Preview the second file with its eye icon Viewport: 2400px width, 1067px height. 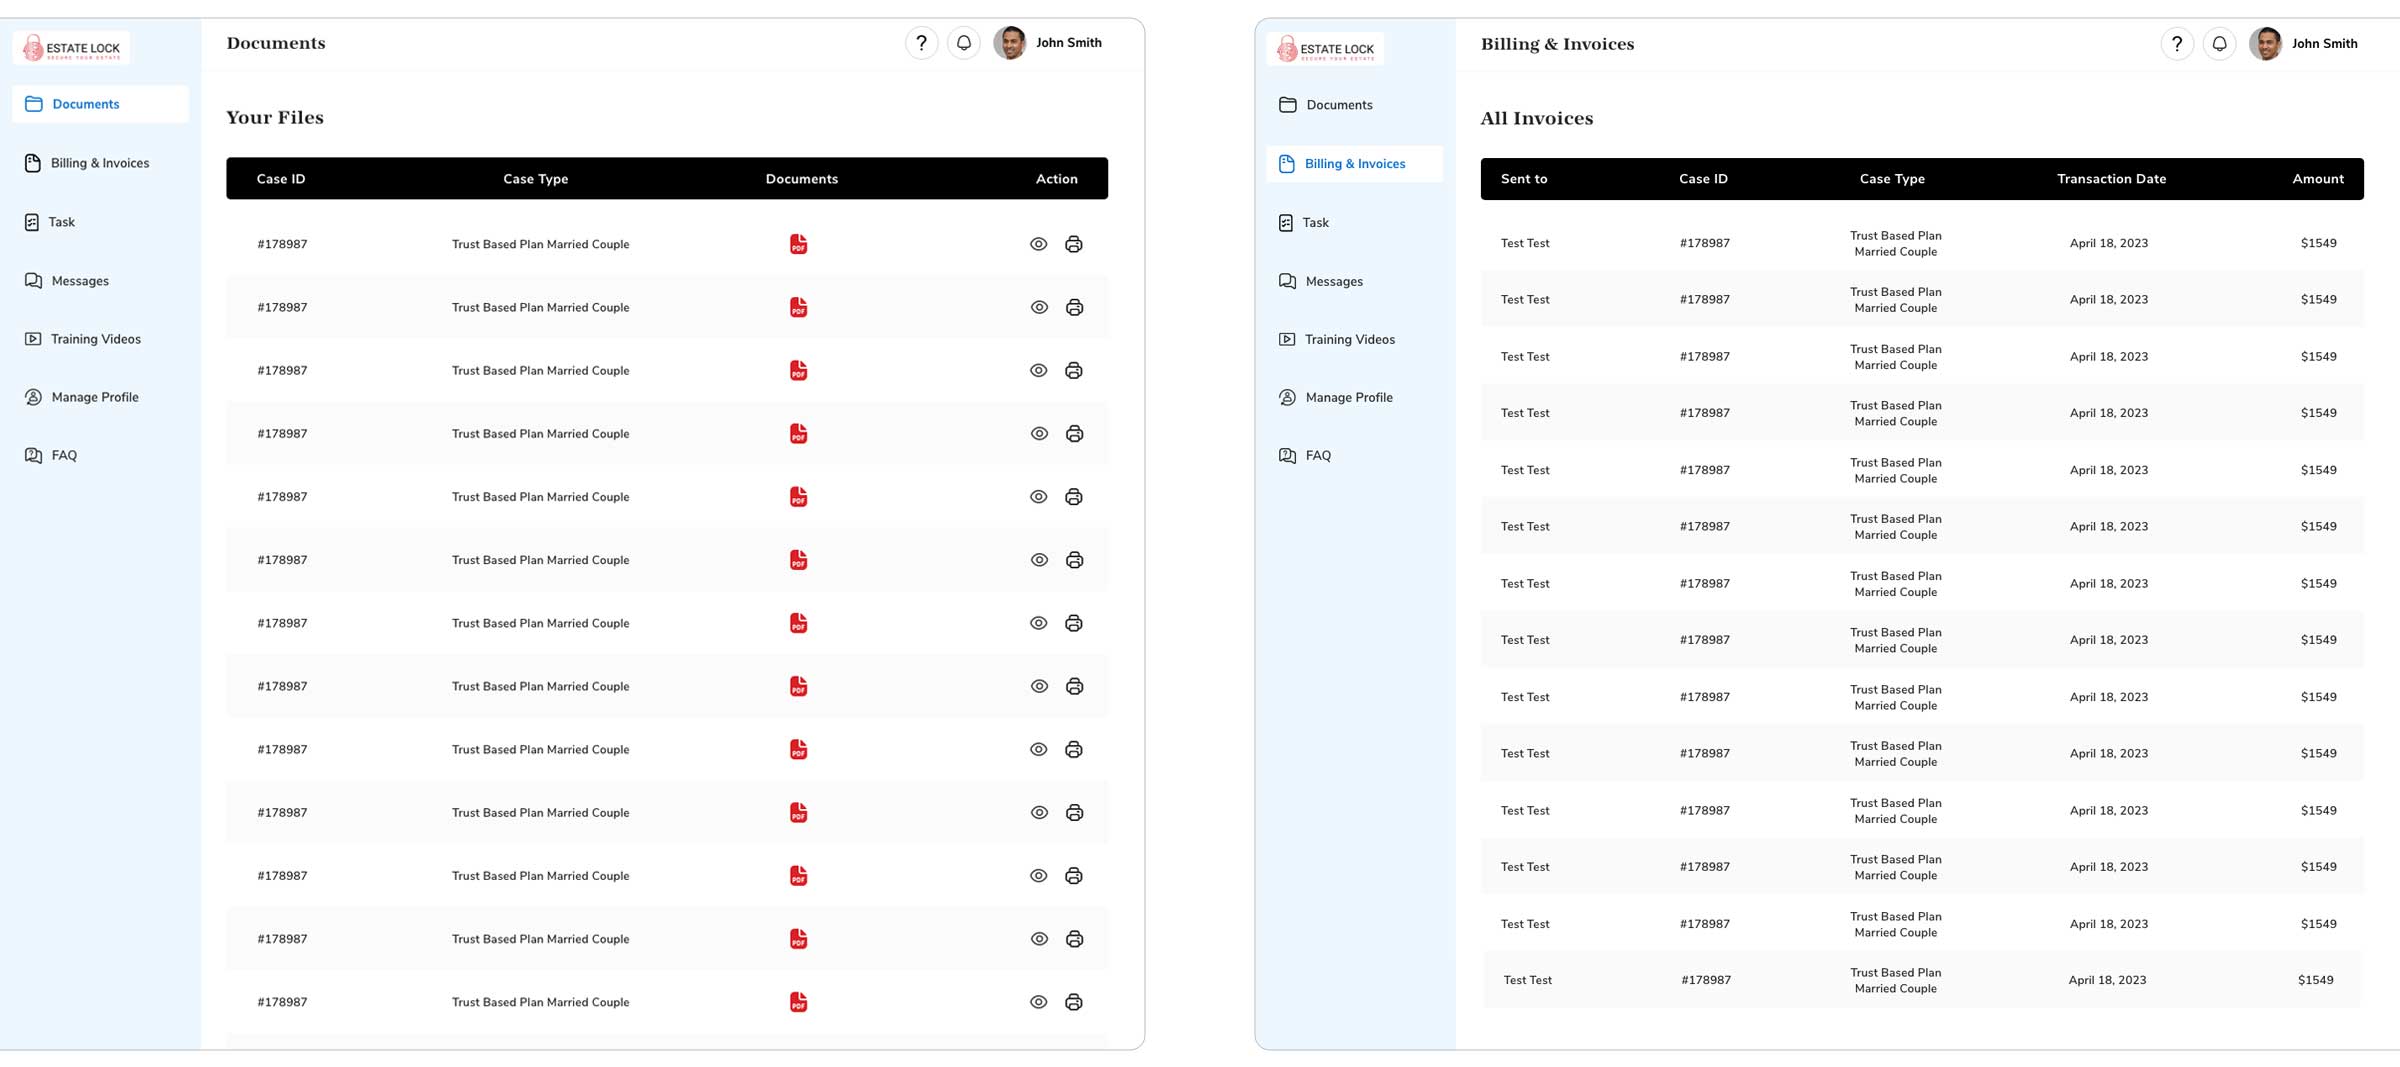tap(1039, 307)
